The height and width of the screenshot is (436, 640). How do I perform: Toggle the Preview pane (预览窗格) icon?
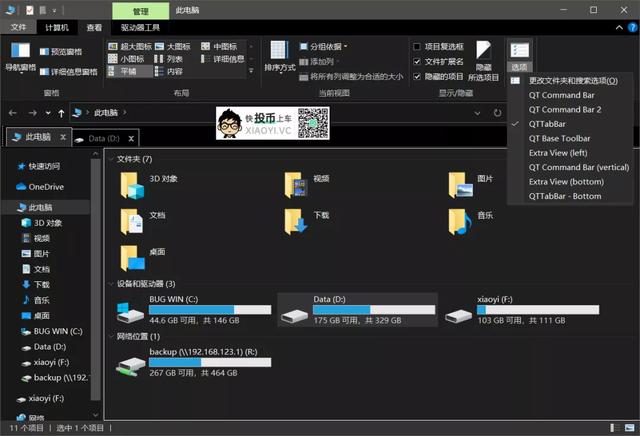[44, 52]
